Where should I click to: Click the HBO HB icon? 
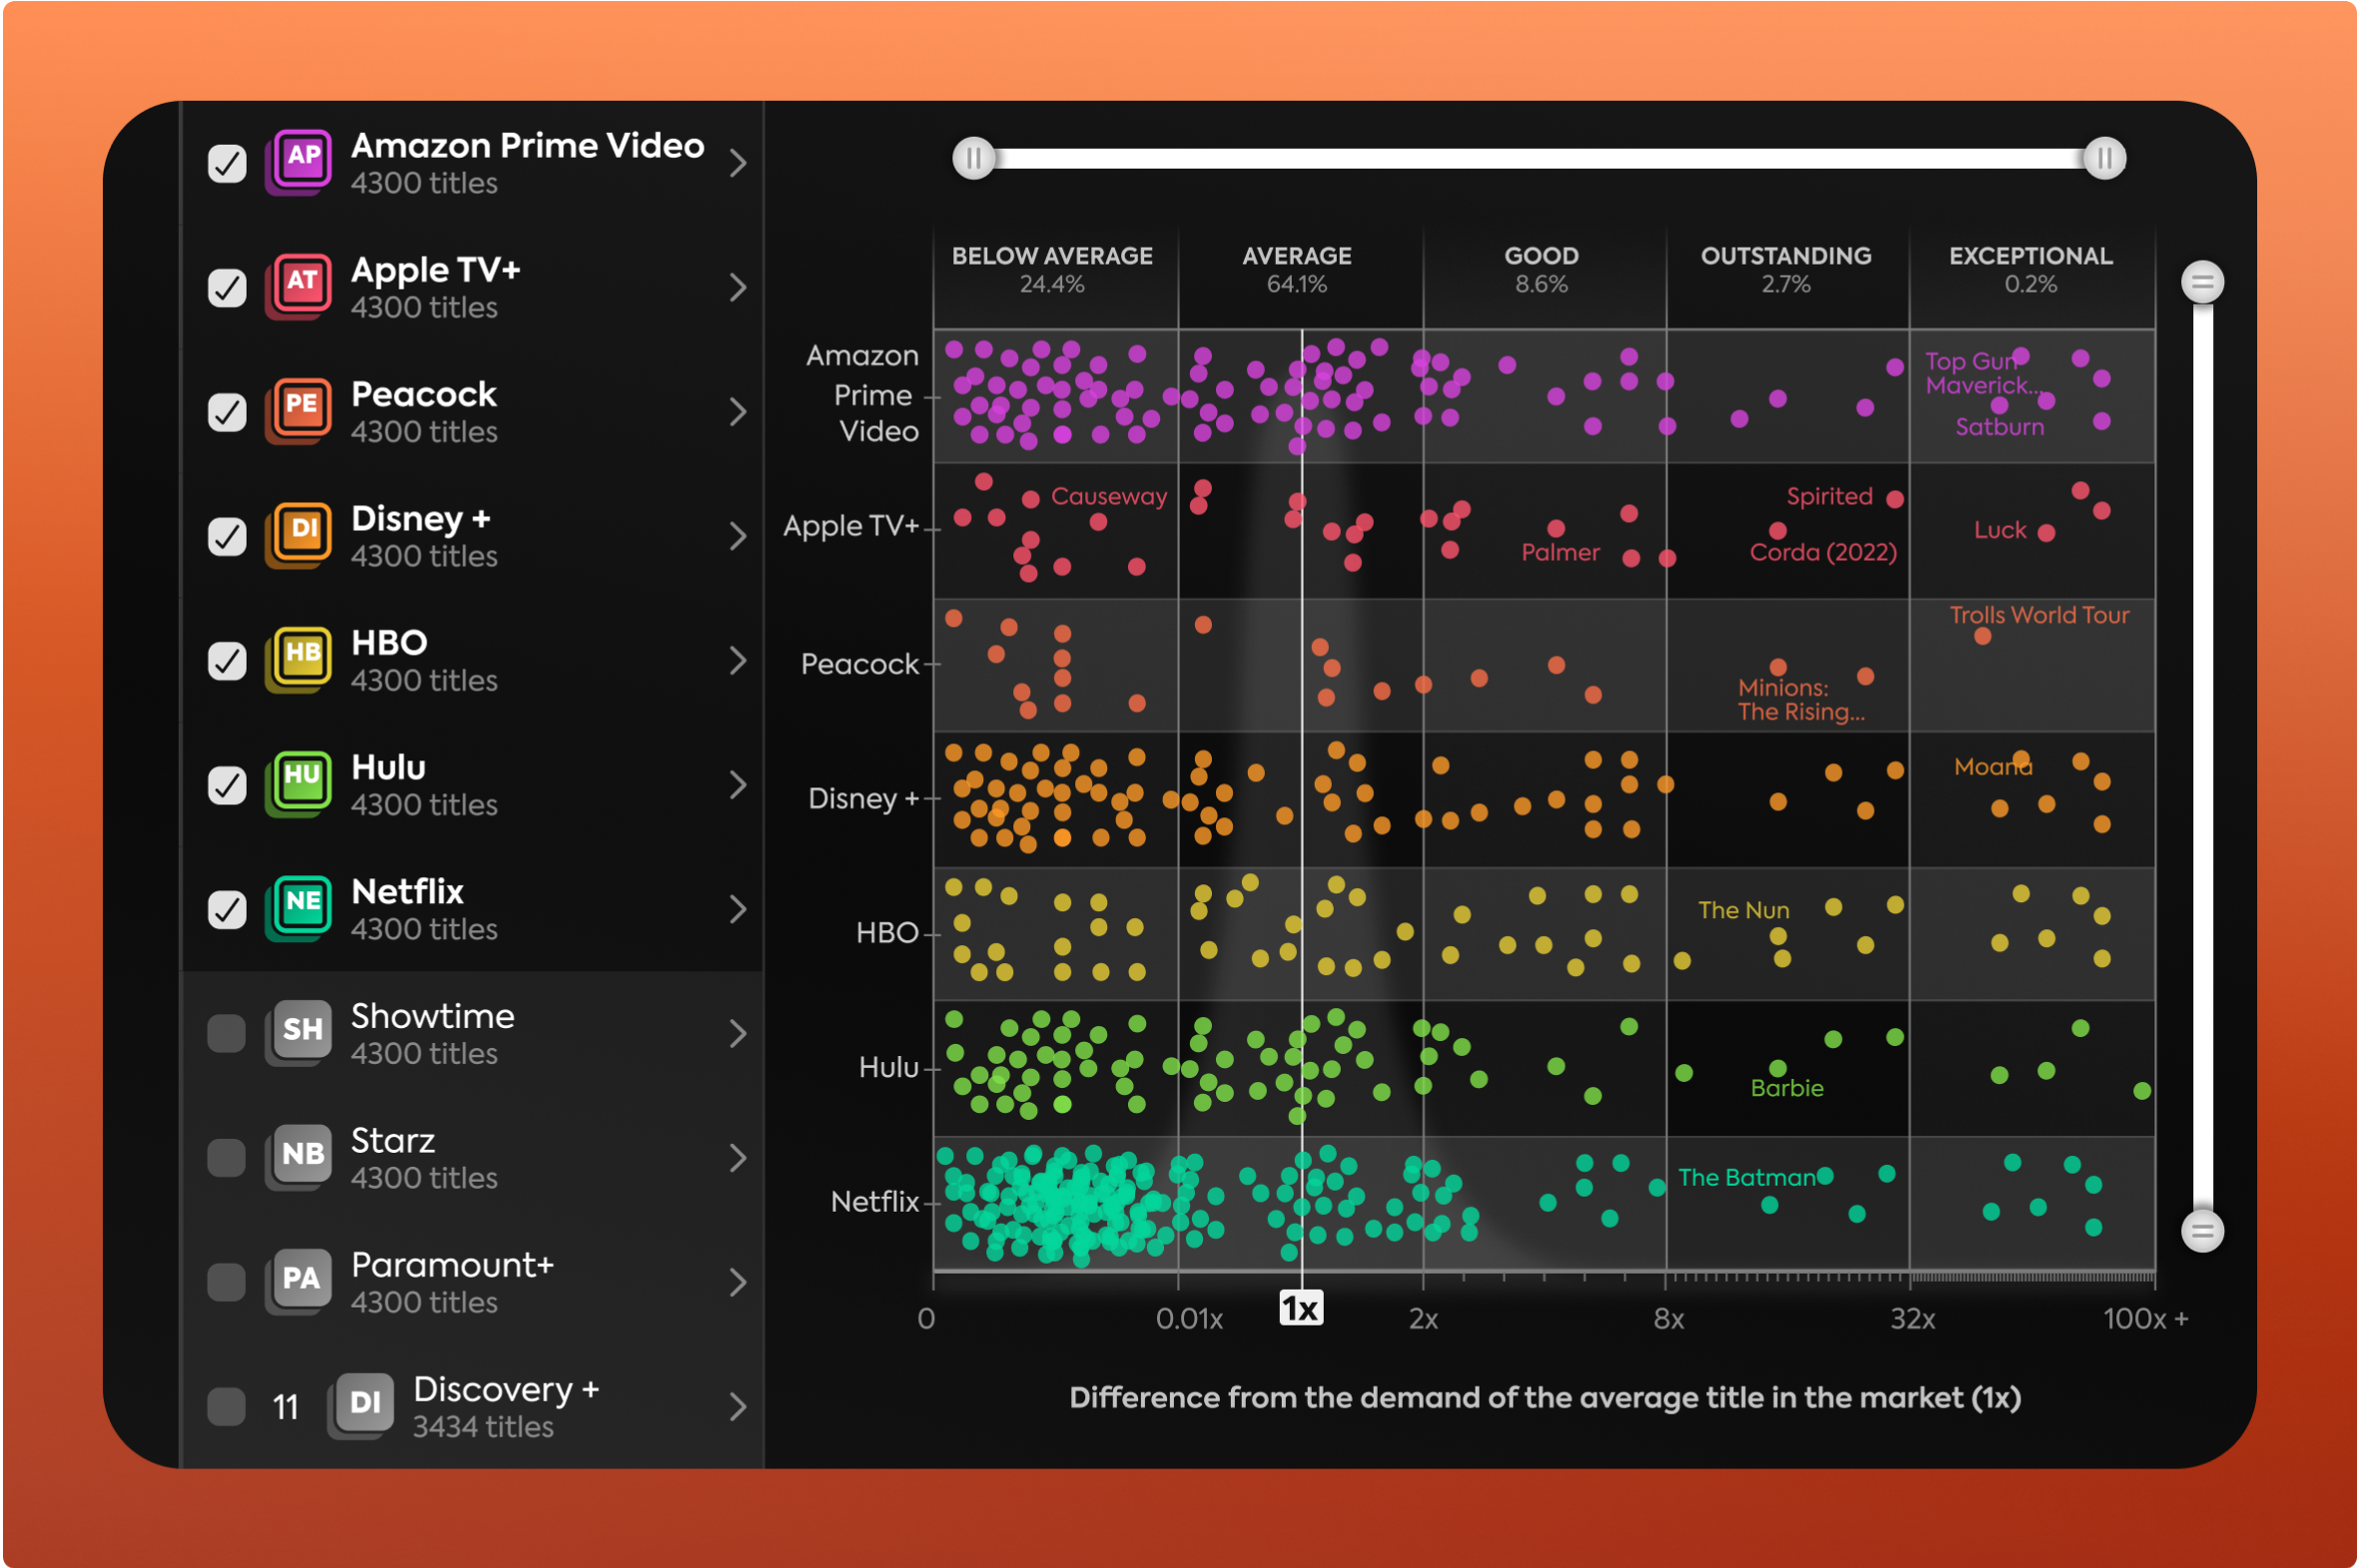300,658
